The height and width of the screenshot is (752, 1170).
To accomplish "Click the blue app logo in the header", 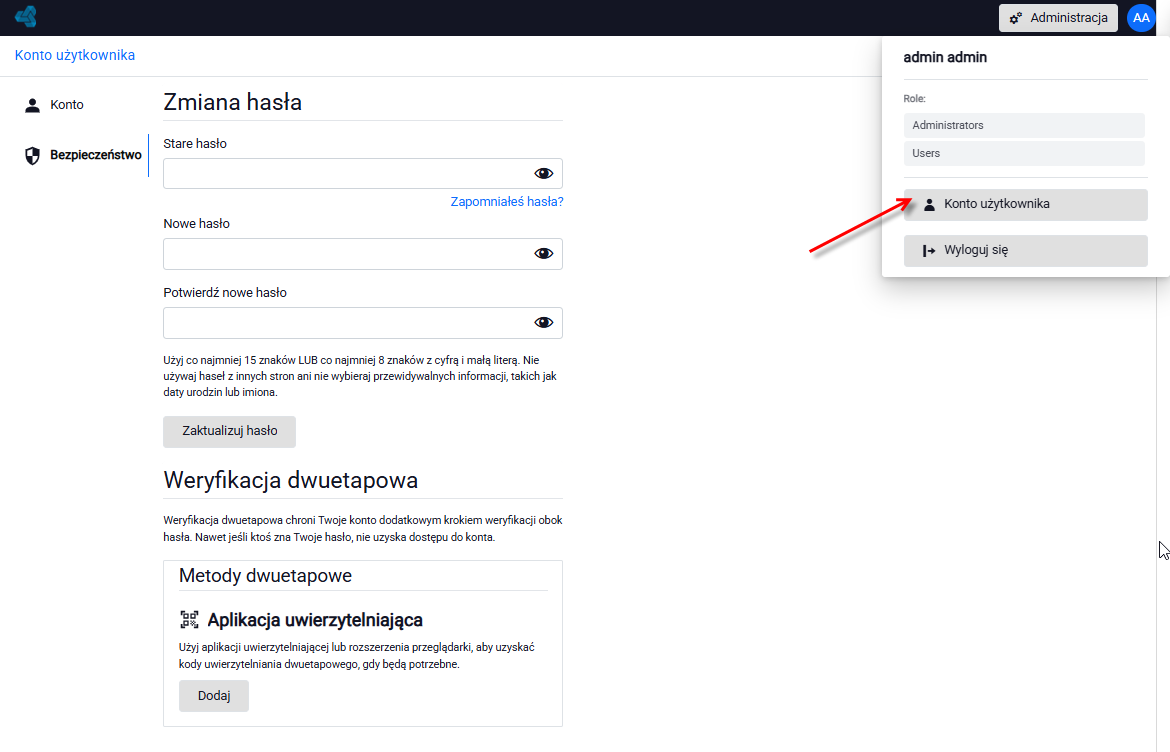I will pyautogui.click(x=25, y=16).
